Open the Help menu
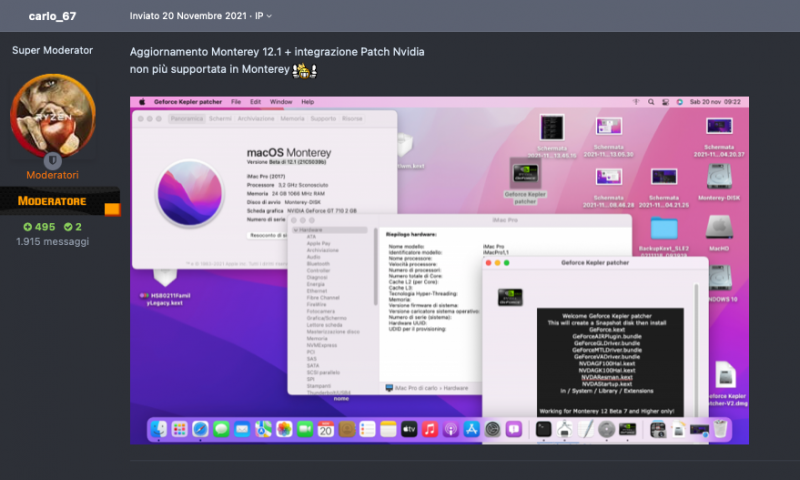Image resolution: width=800 pixels, height=480 pixels. point(307,102)
